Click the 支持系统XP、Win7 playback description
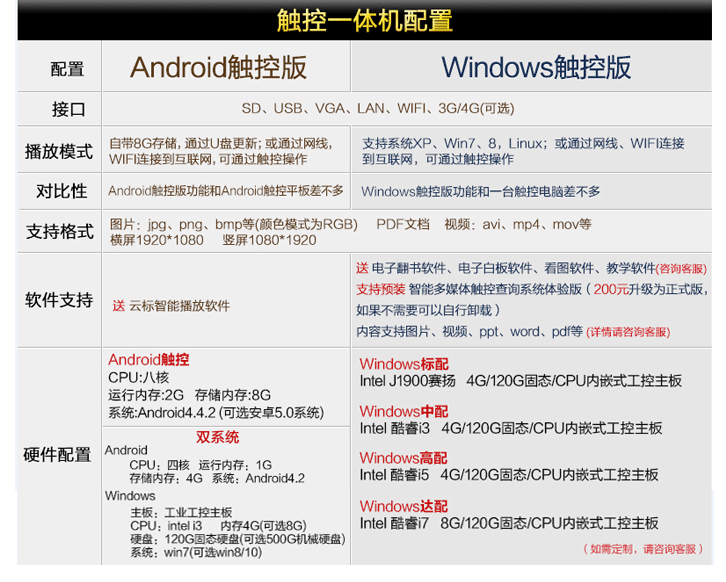Image resolution: width=726 pixels, height=582 pixels. (523, 151)
